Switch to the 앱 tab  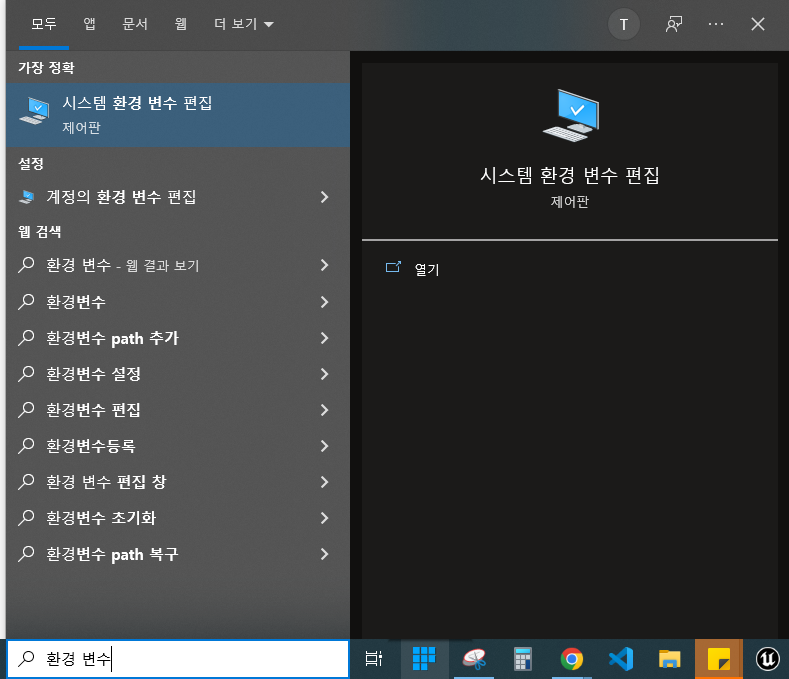90,24
